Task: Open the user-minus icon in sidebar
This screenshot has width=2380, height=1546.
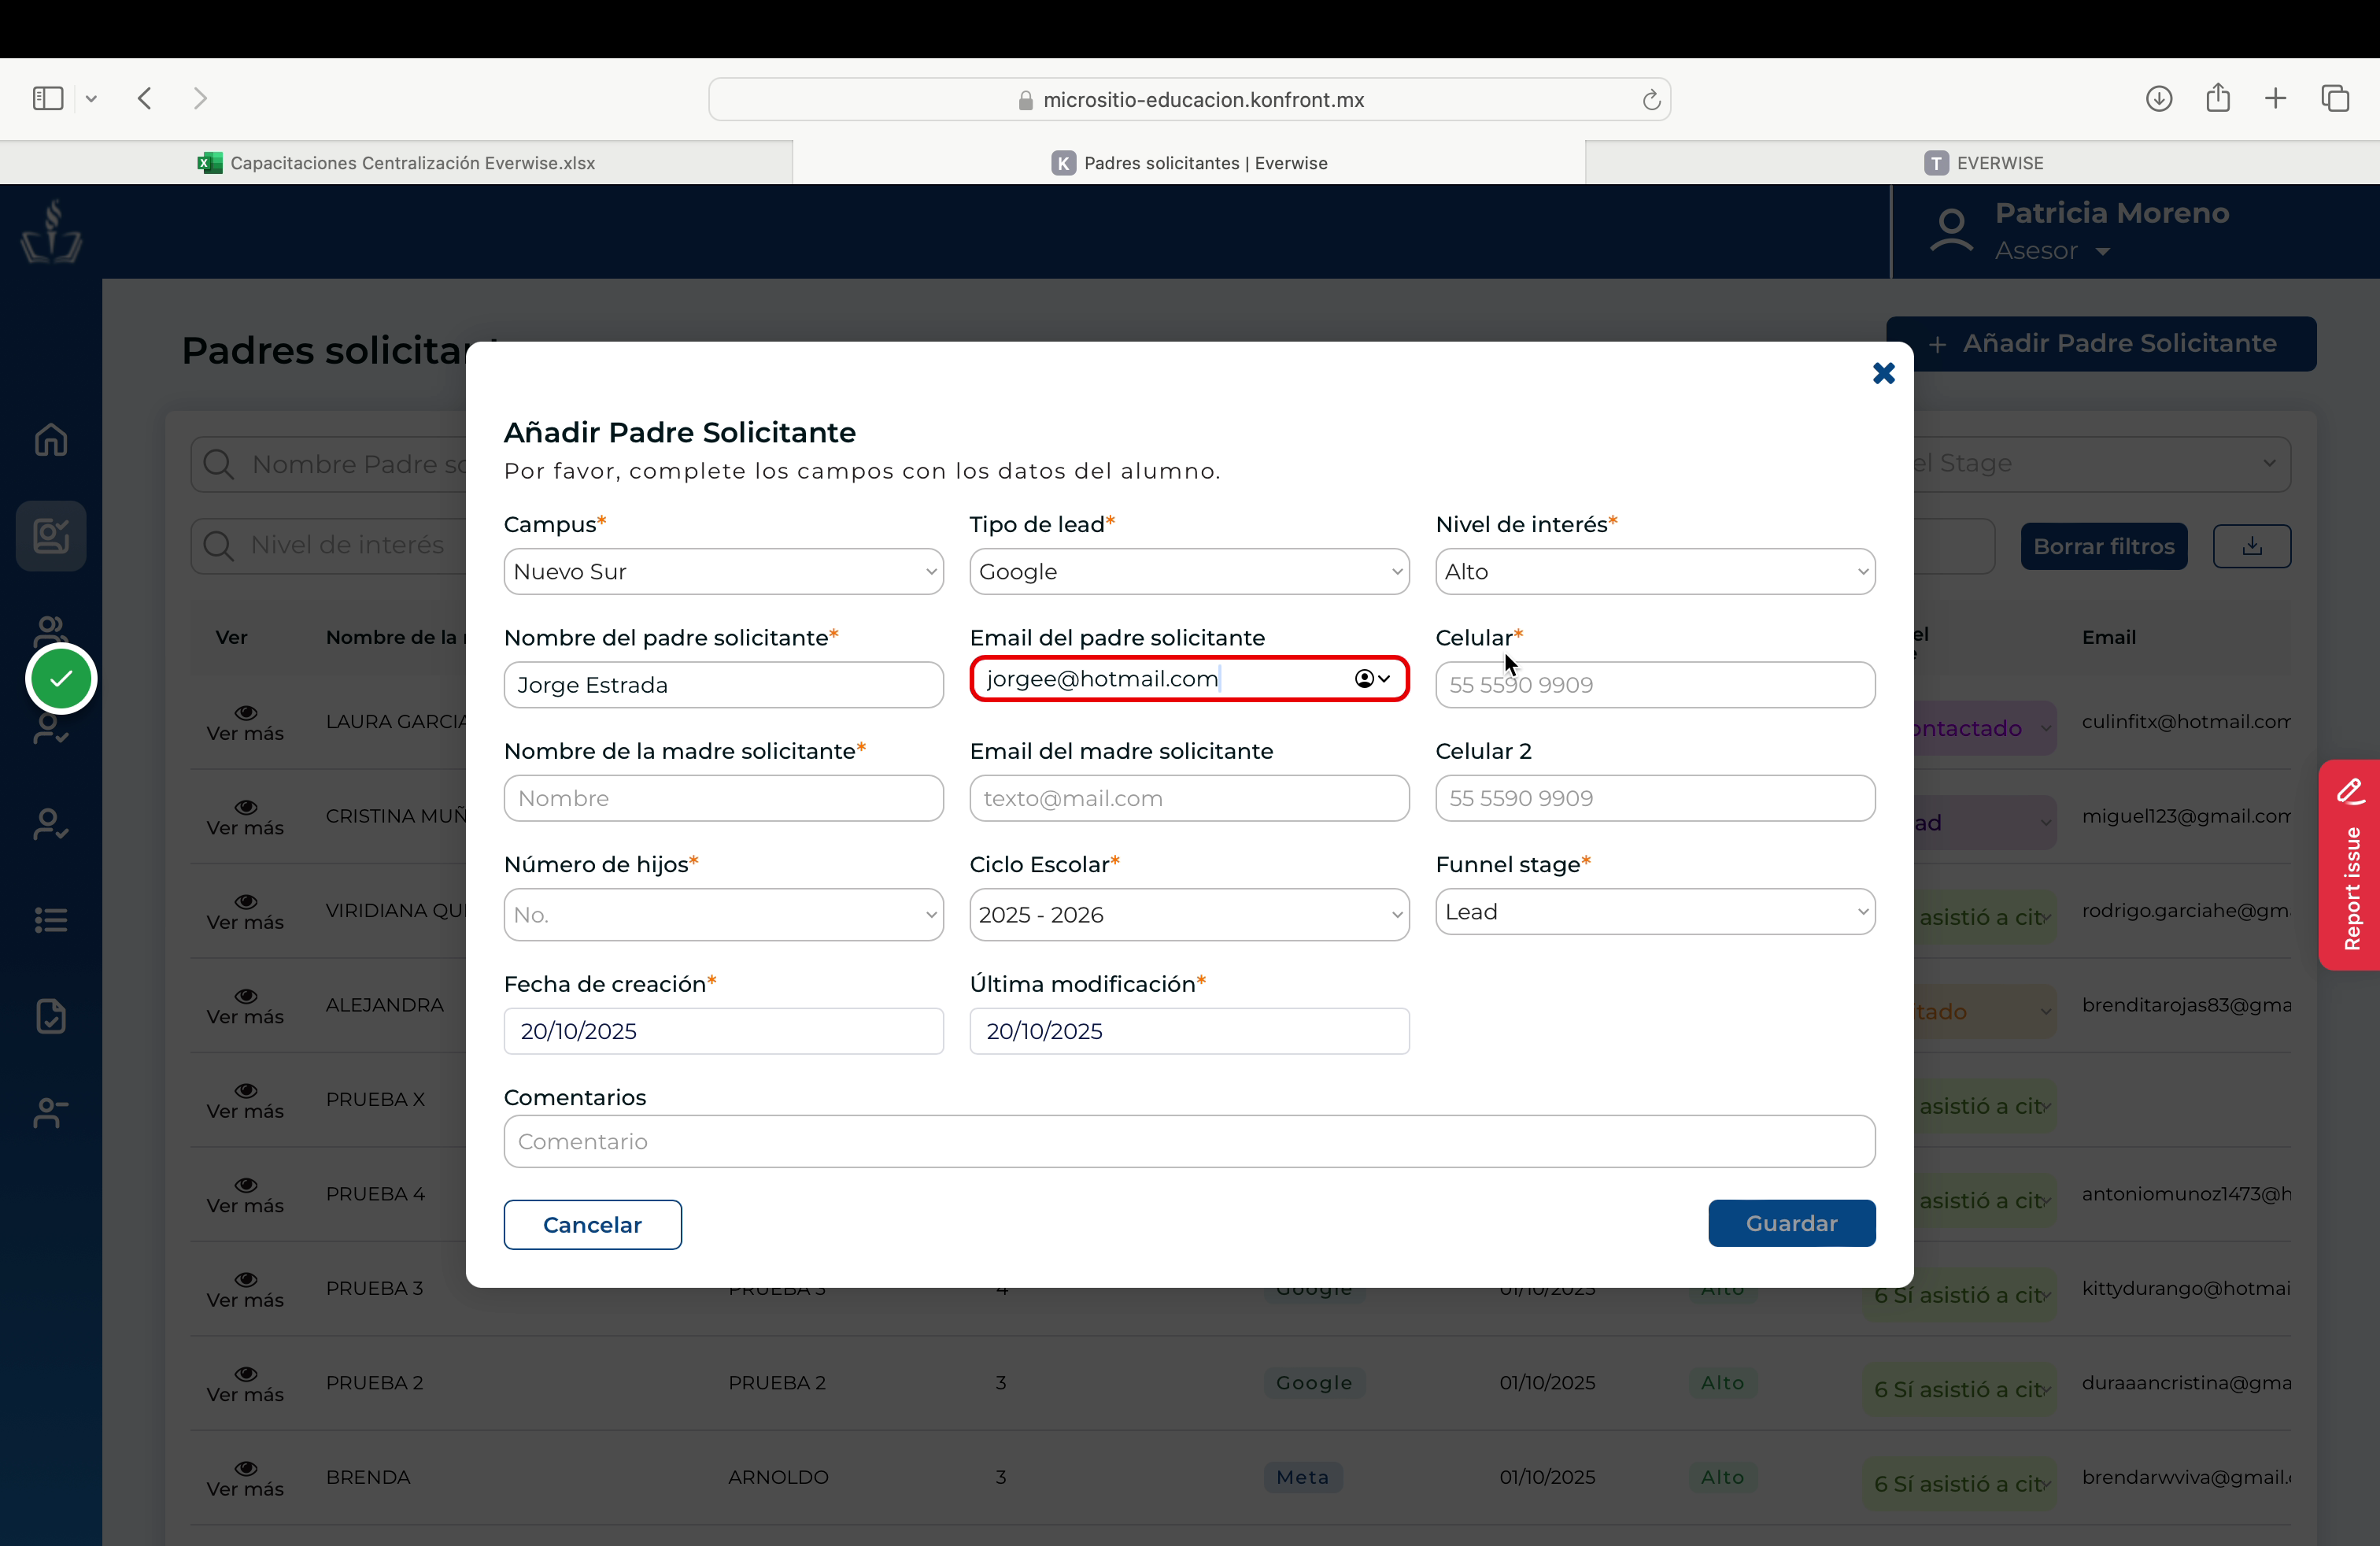Action: 51,1112
